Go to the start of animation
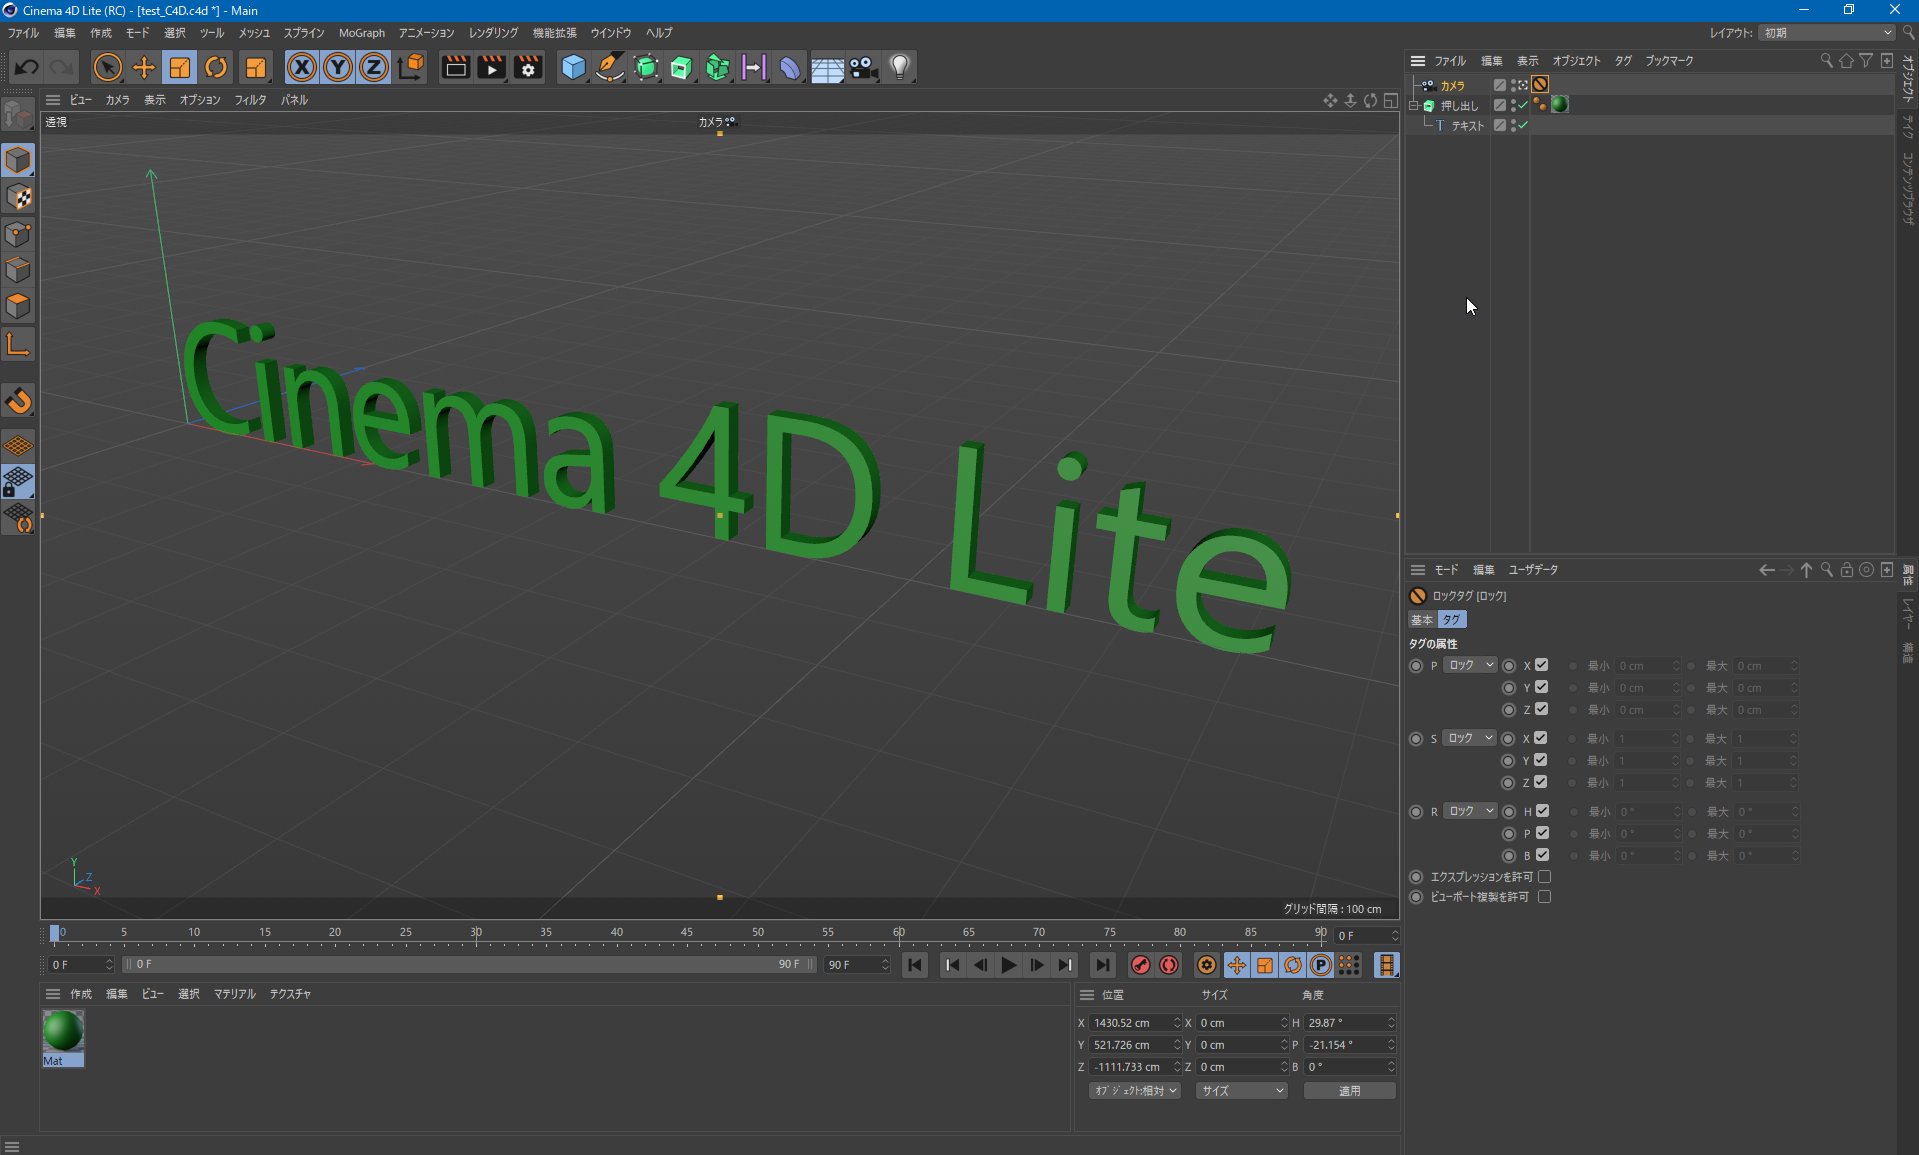This screenshot has height=1155, width=1919. [914, 965]
